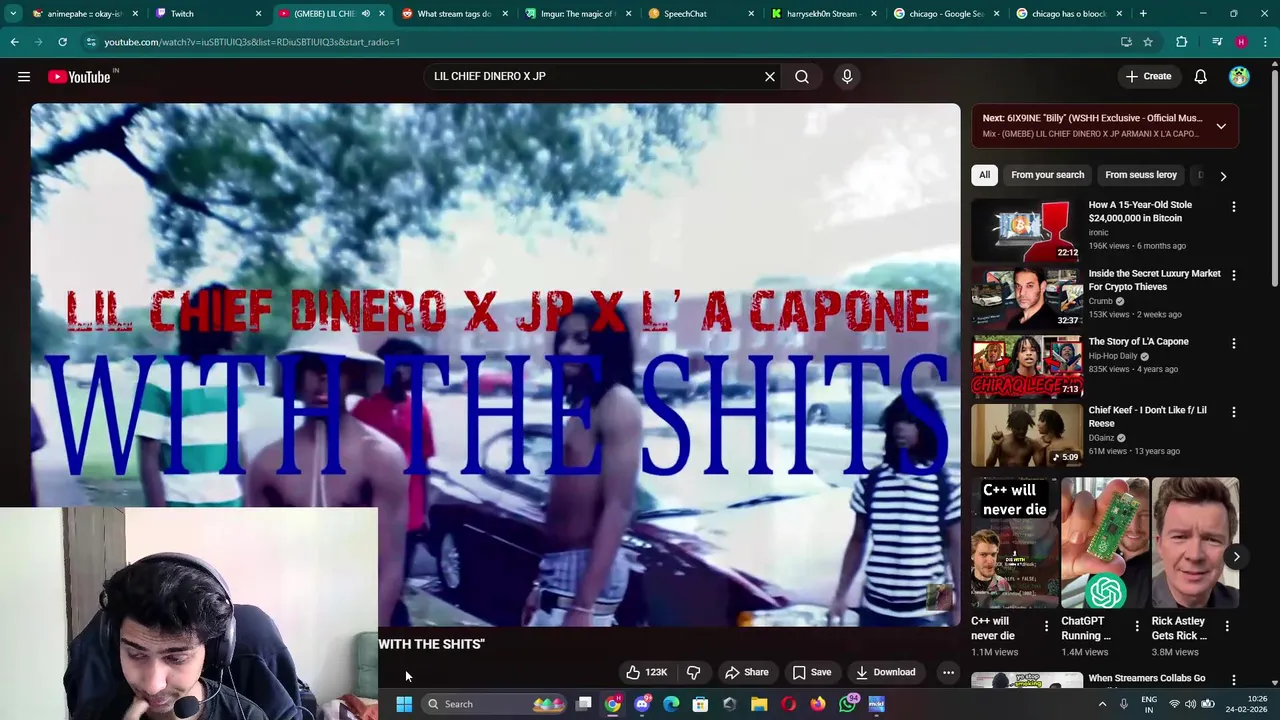Screen dimensions: 1280x720
Task: Open options for Chief Keef video
Action: [1233, 412]
